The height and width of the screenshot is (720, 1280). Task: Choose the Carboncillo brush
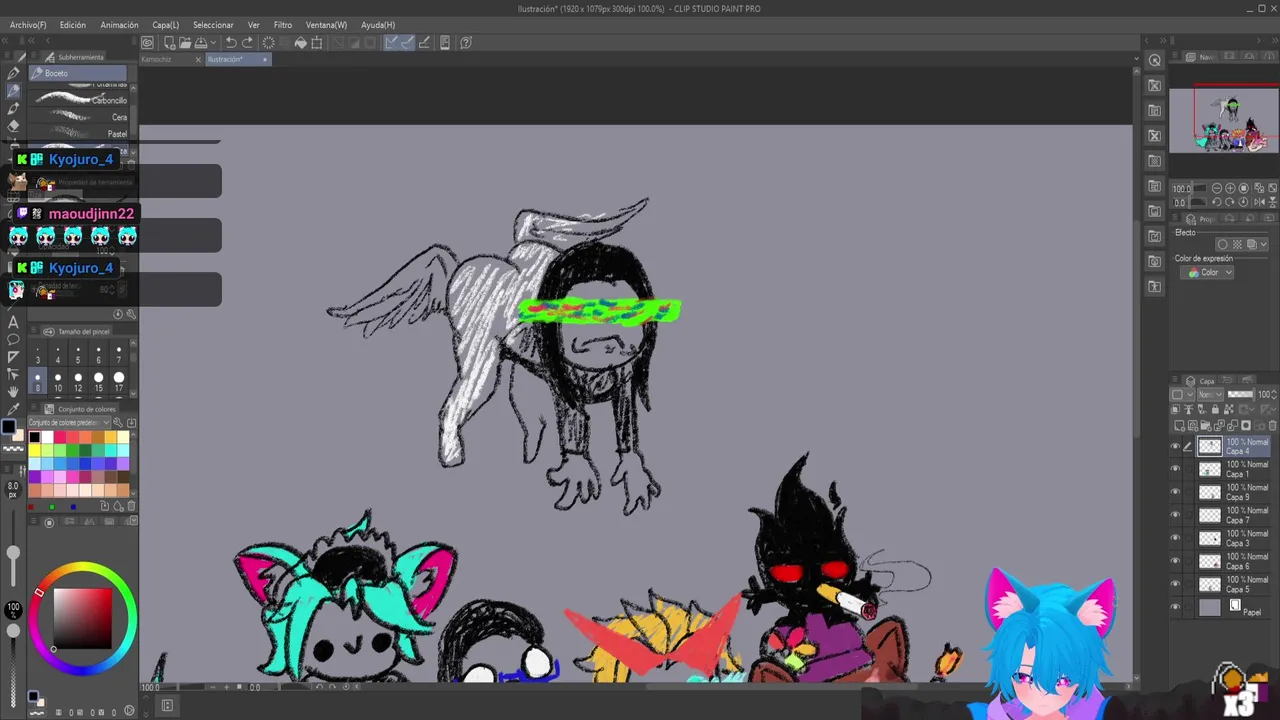tap(80, 100)
